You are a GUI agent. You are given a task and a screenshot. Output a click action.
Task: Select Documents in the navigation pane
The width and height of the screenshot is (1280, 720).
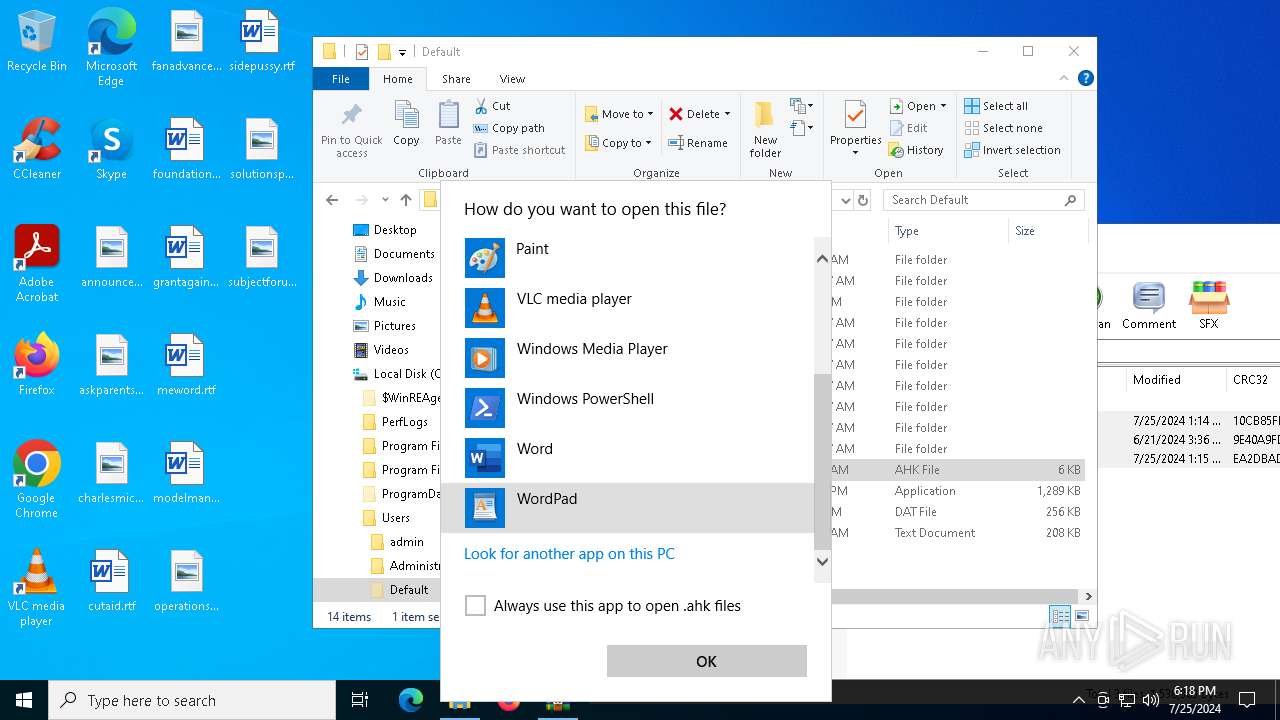coord(394,254)
